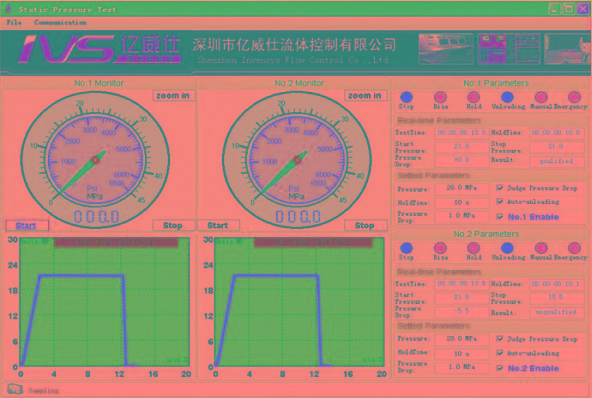Click the No.2 Emergency indicator light
The width and height of the screenshot is (592, 398).
[x=574, y=248]
